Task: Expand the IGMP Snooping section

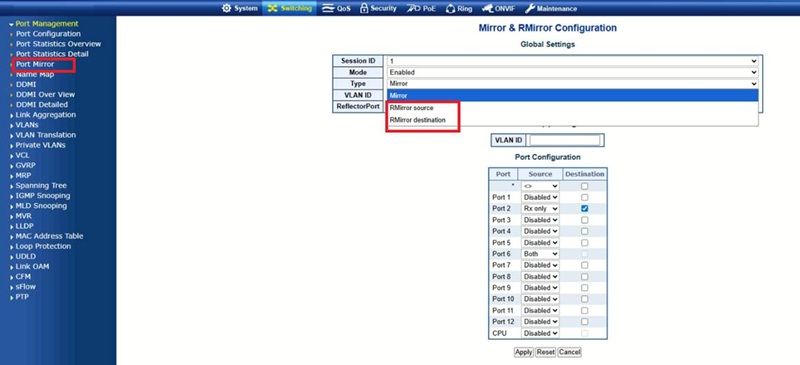Action: (x=43, y=196)
